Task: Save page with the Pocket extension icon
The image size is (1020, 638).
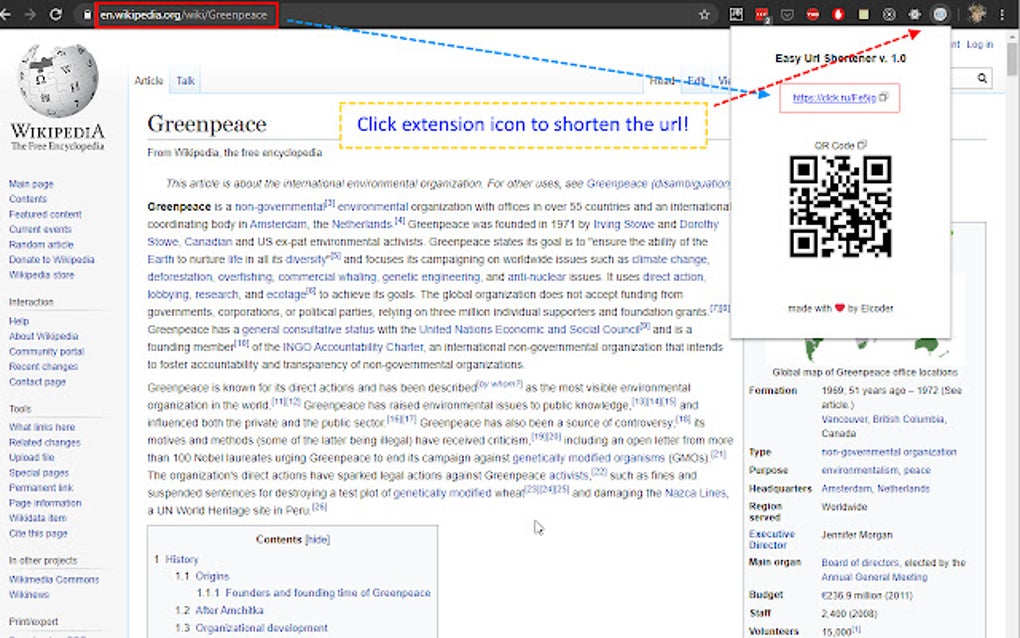Action: point(787,14)
